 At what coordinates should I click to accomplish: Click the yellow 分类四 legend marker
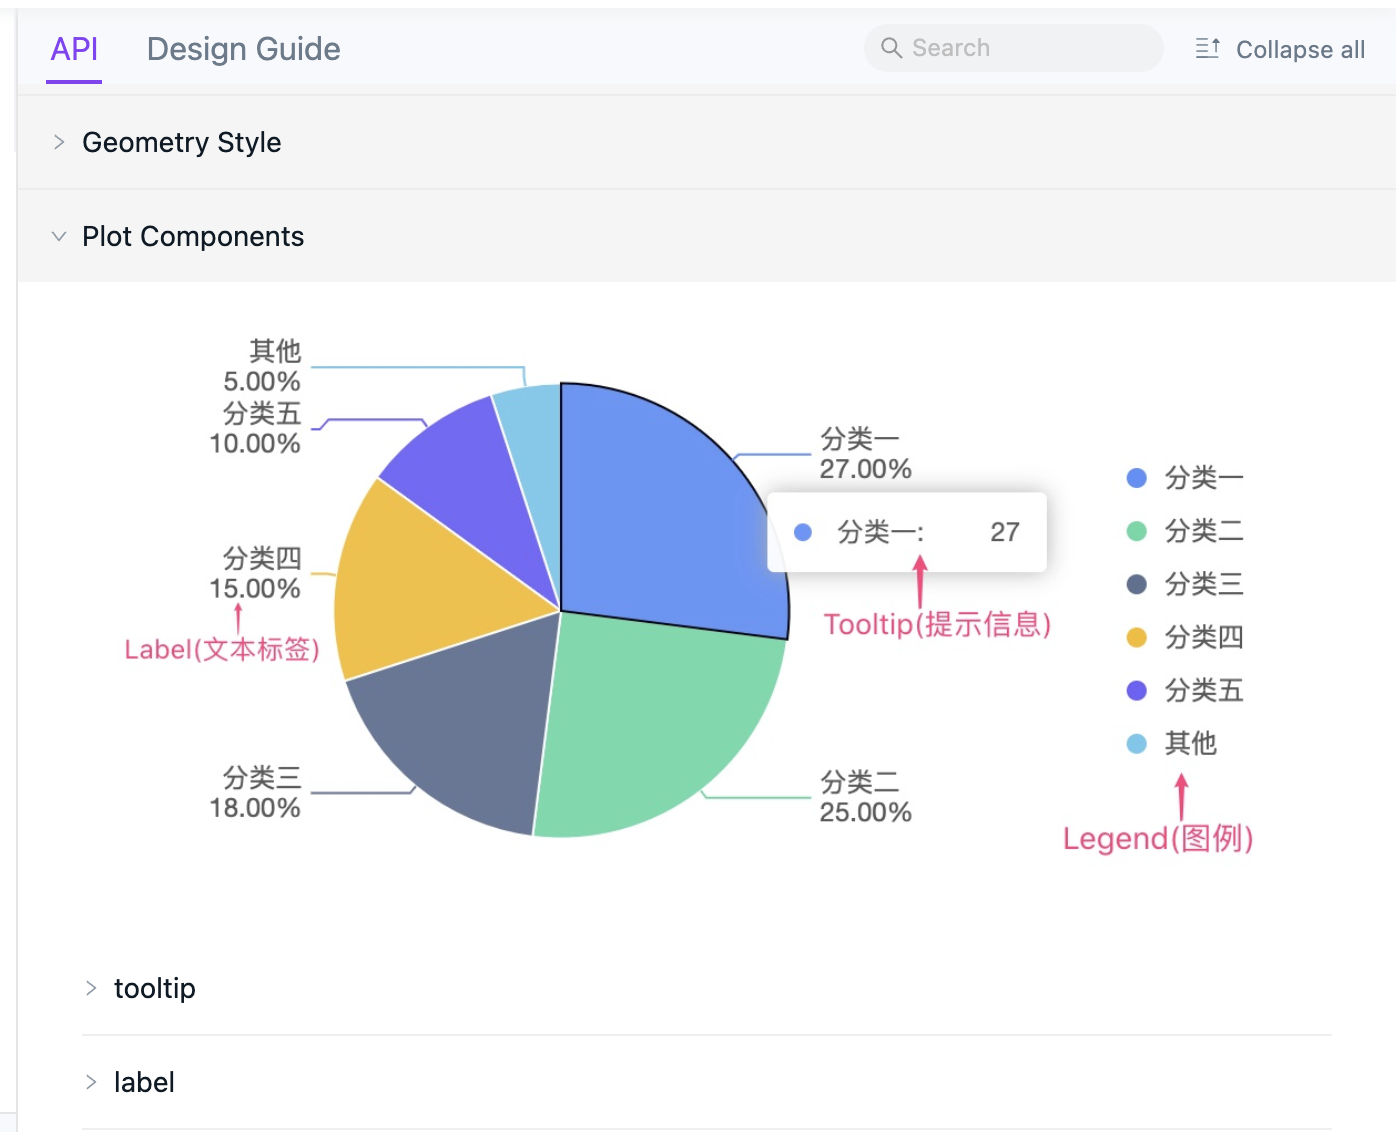click(1136, 637)
